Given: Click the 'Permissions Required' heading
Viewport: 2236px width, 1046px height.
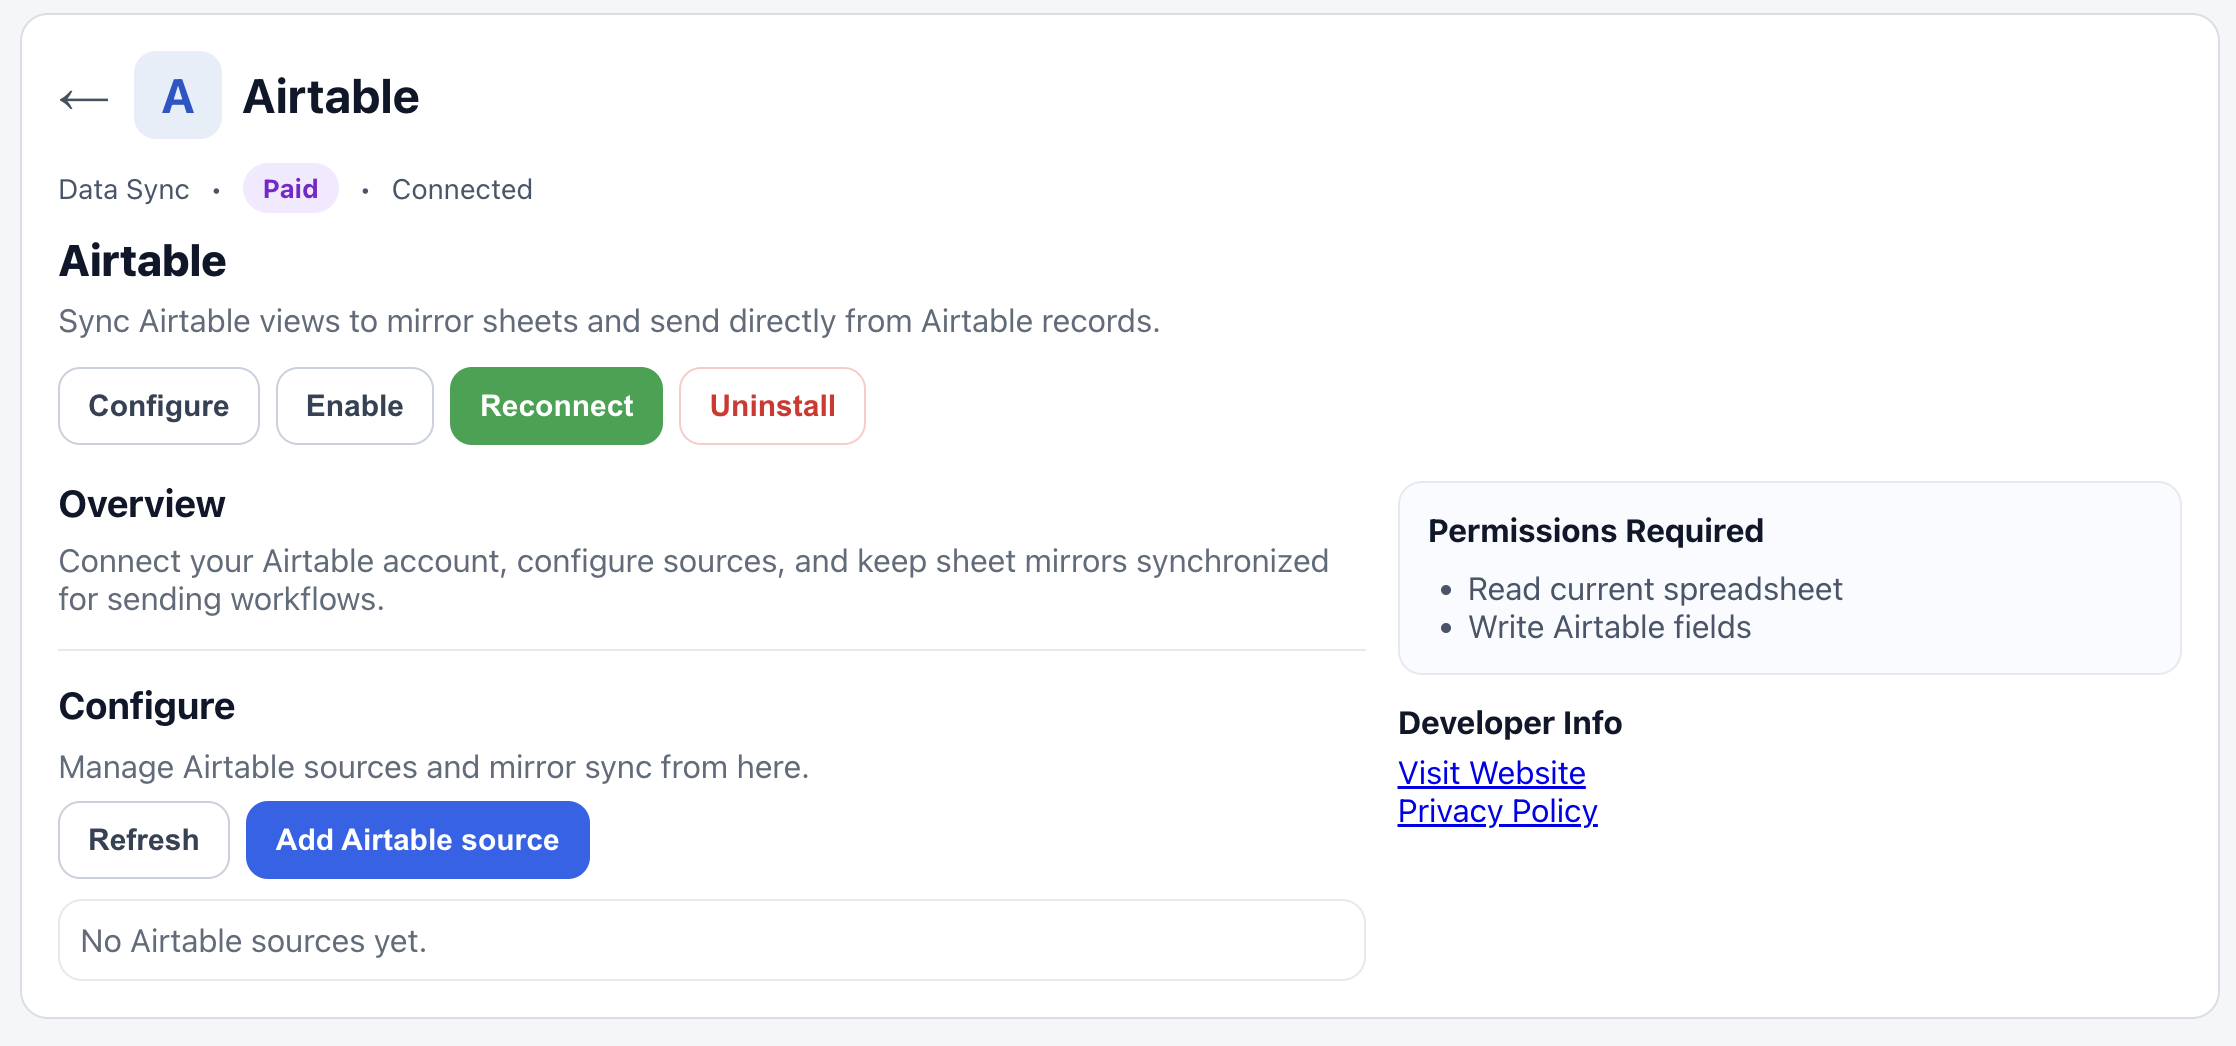Looking at the screenshot, I should pyautogui.click(x=1596, y=531).
